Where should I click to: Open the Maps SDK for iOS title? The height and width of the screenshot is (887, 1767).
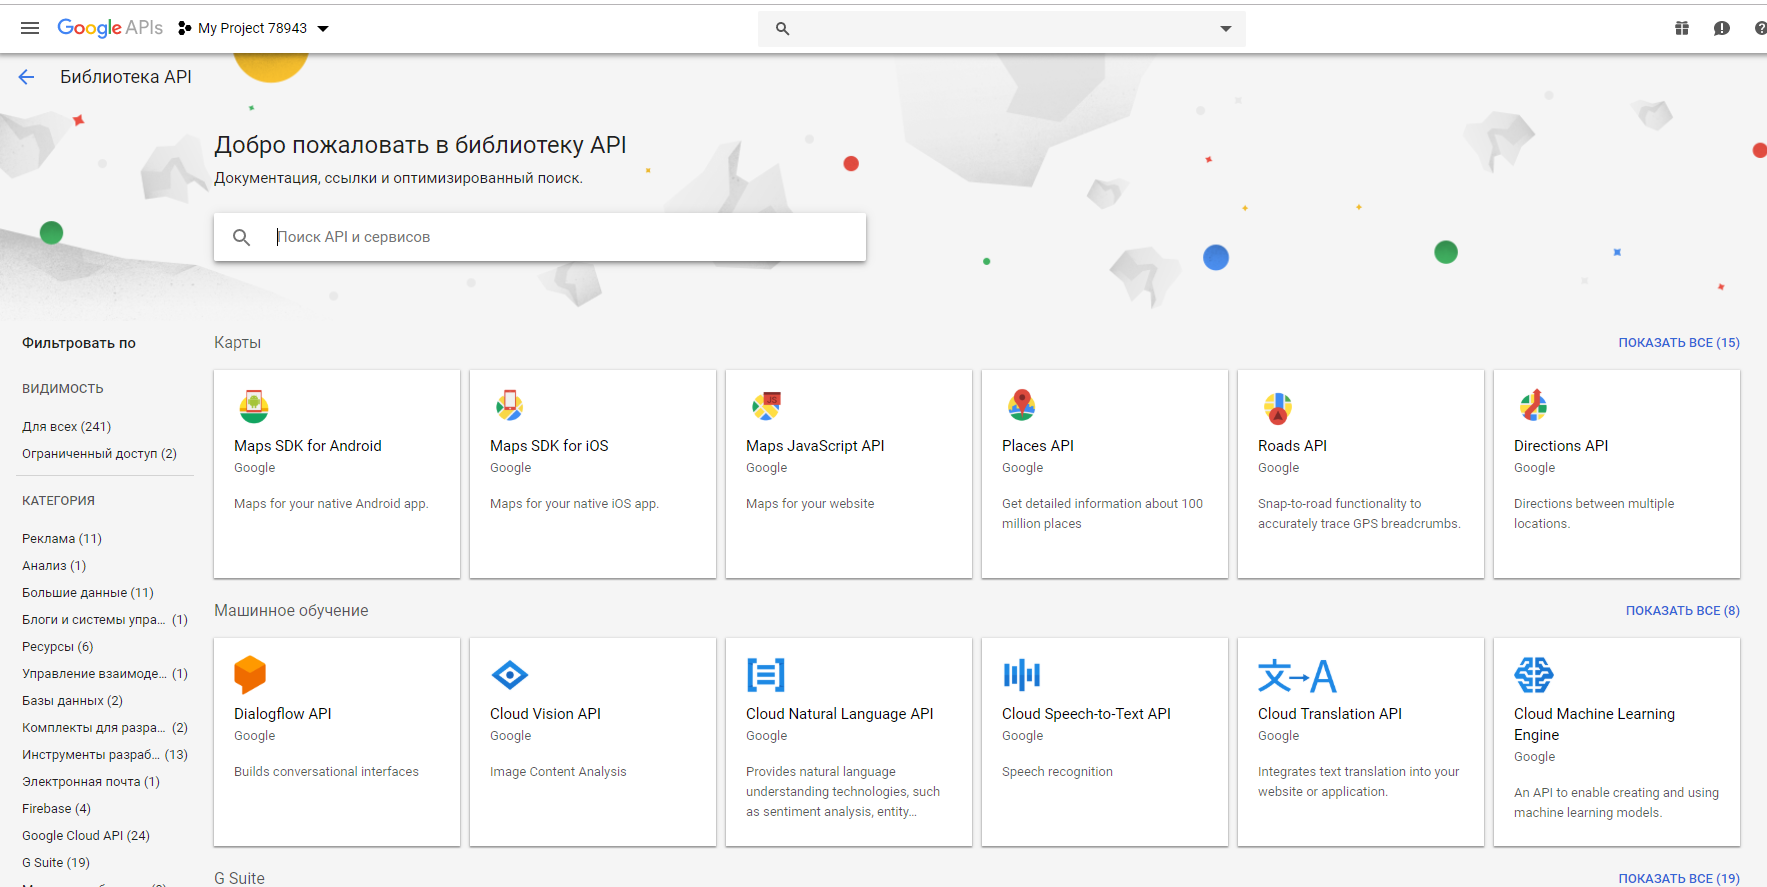pyautogui.click(x=549, y=446)
